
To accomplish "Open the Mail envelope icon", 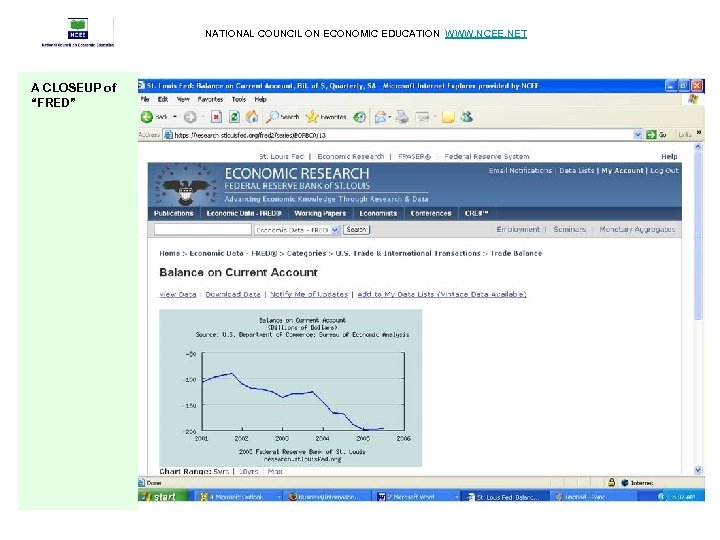I will [x=380, y=118].
